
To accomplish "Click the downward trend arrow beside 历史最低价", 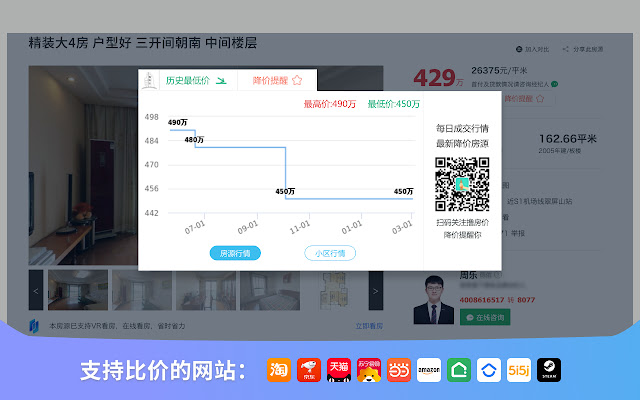I will (x=221, y=80).
